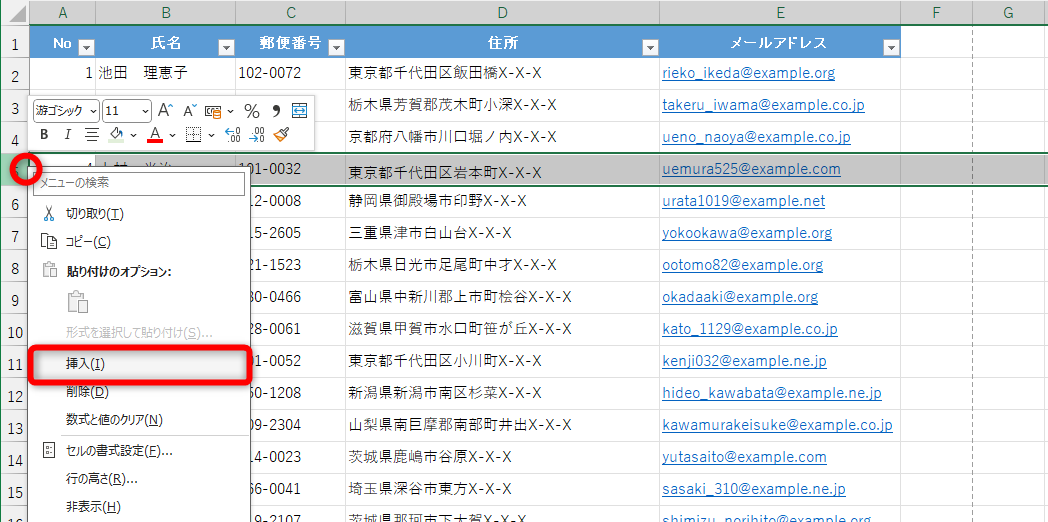Select the format painter brush
1048x522 pixels.
(281, 135)
